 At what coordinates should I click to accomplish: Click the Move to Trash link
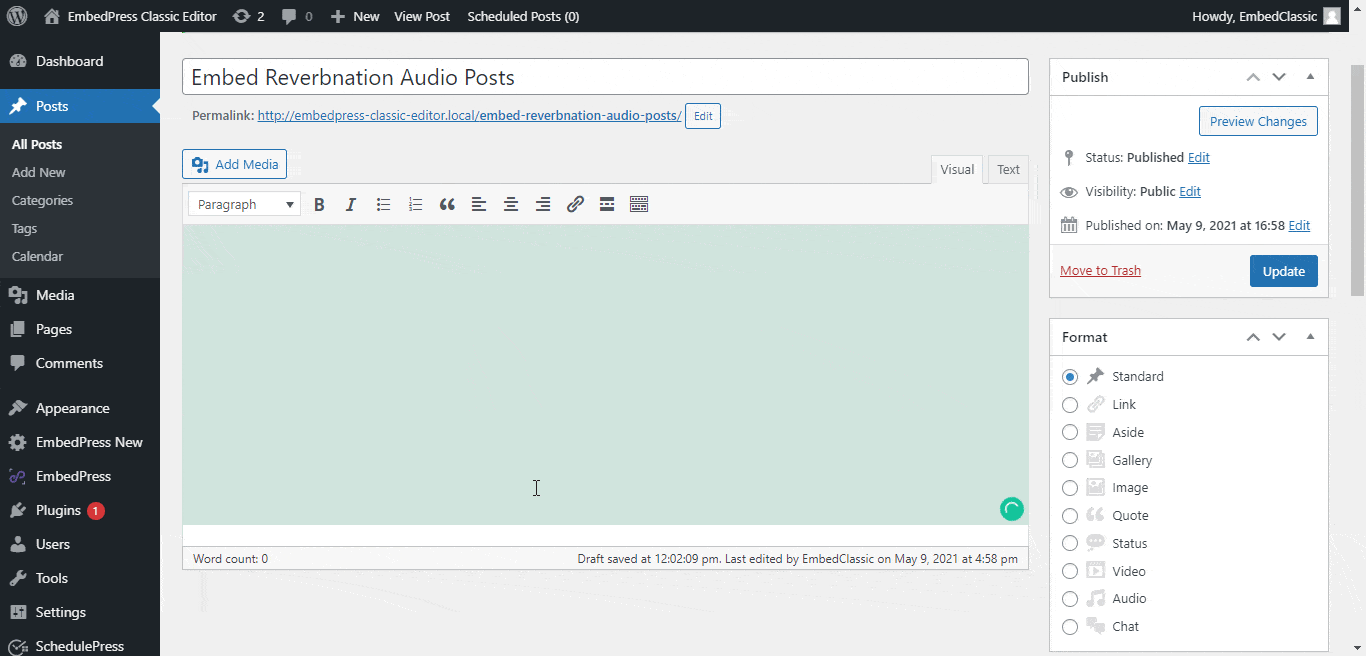(x=1100, y=270)
